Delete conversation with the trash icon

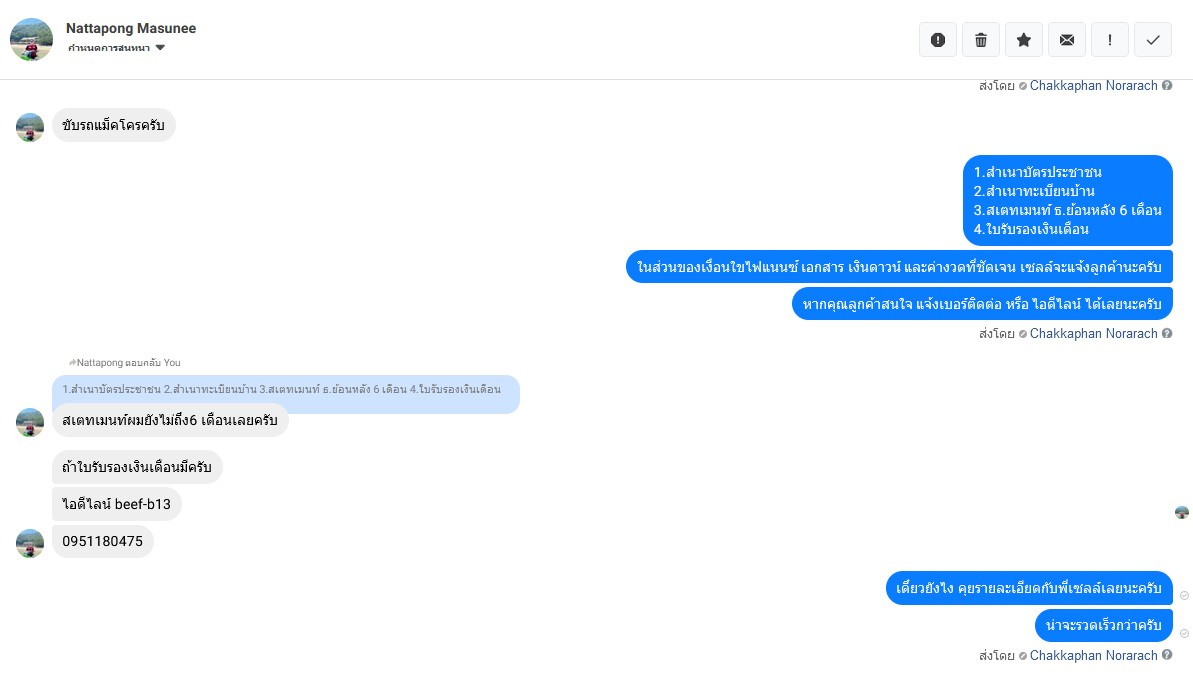tap(980, 40)
